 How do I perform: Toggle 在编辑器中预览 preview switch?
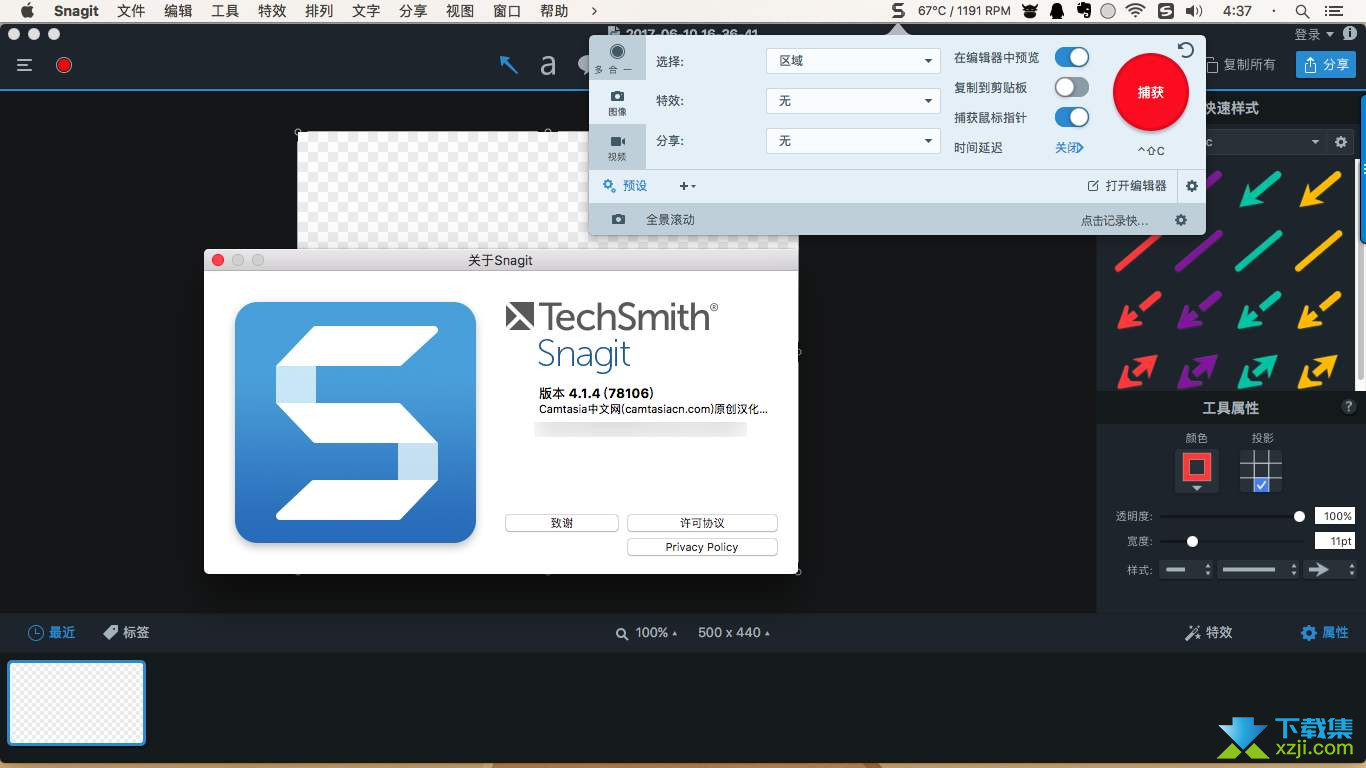pyautogui.click(x=1071, y=58)
